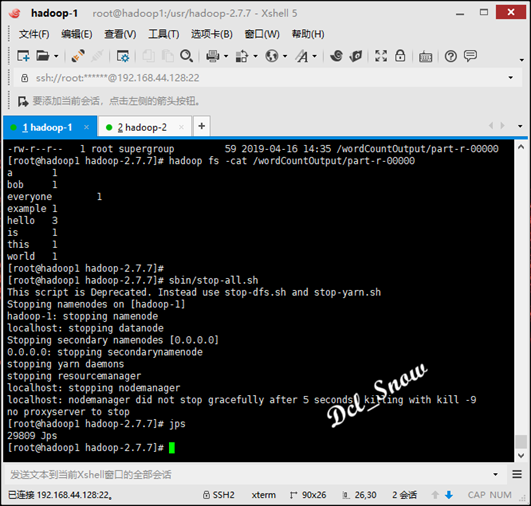Click the add current session arrow icon
The image size is (531, 506).
click(23, 101)
